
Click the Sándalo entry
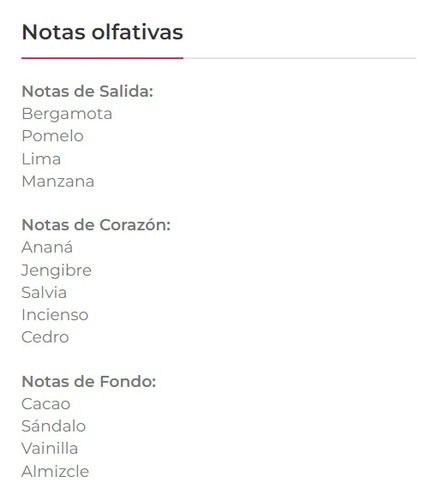pos(53,426)
